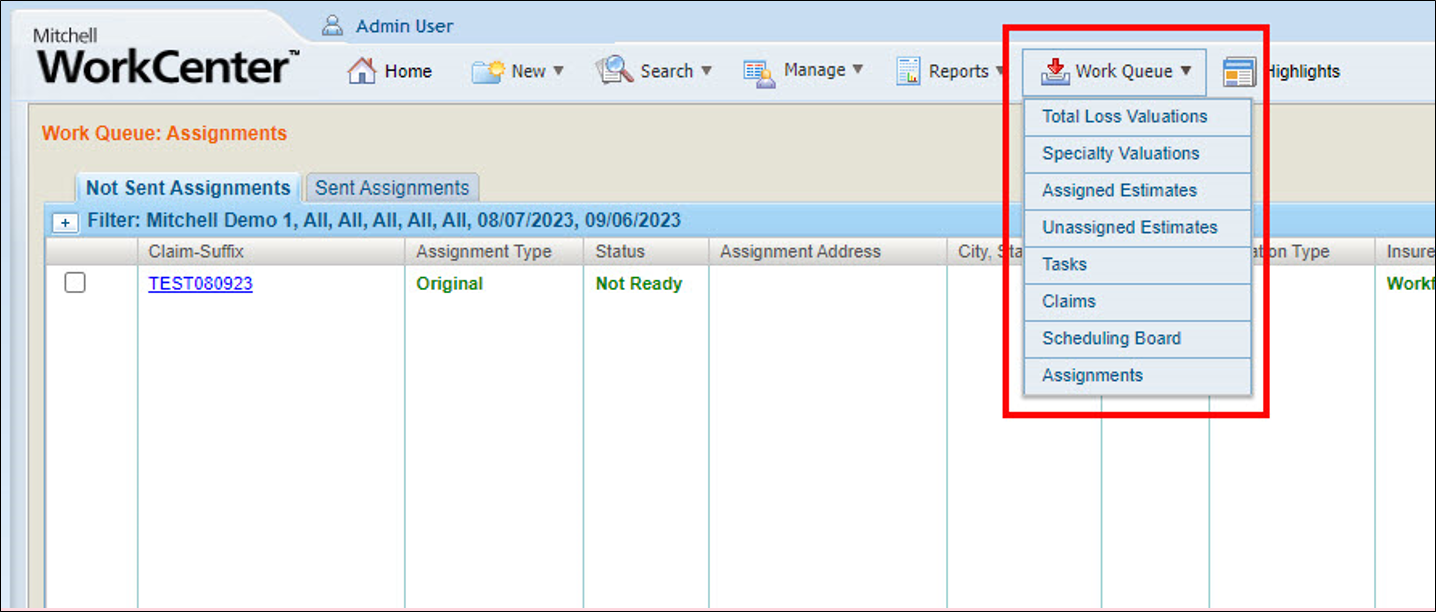Go to Home page
Screen dimensions: 1436x612
408,71
